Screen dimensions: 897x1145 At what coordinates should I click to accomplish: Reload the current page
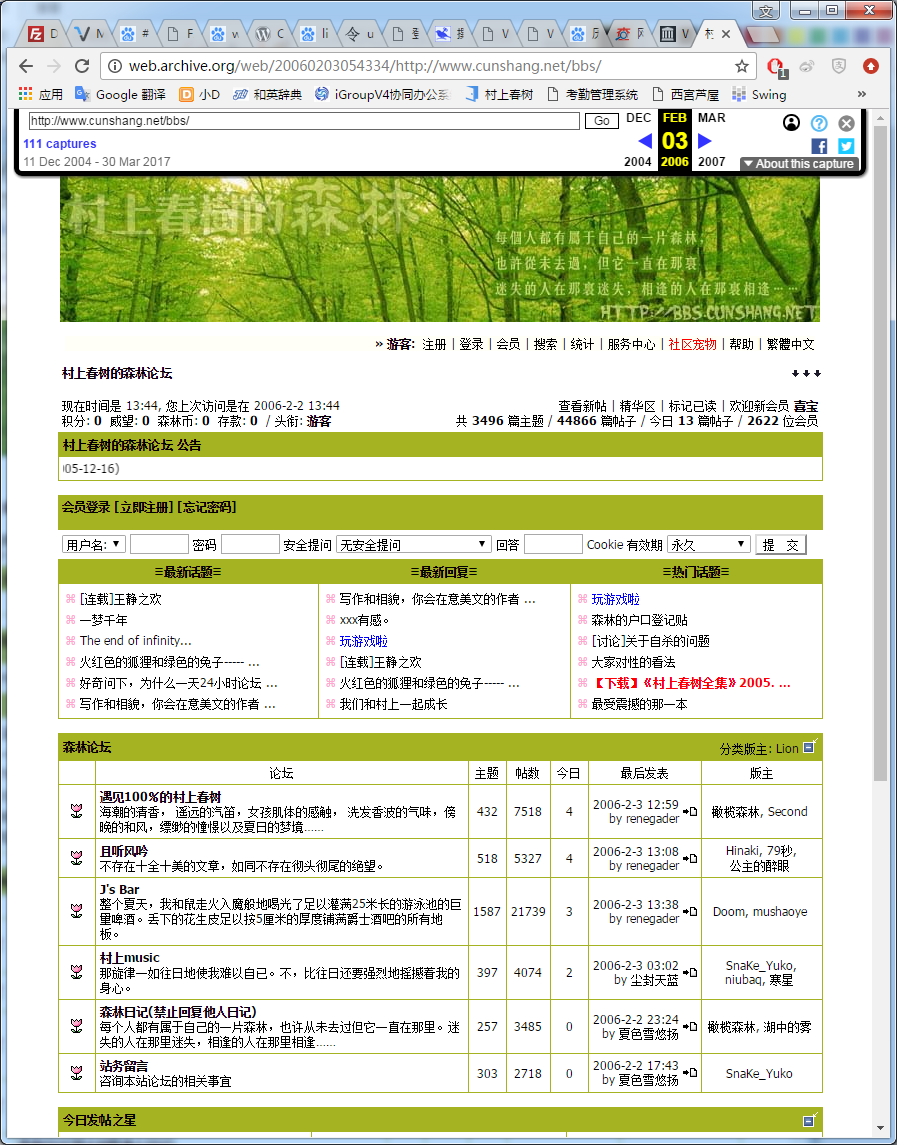tap(82, 66)
